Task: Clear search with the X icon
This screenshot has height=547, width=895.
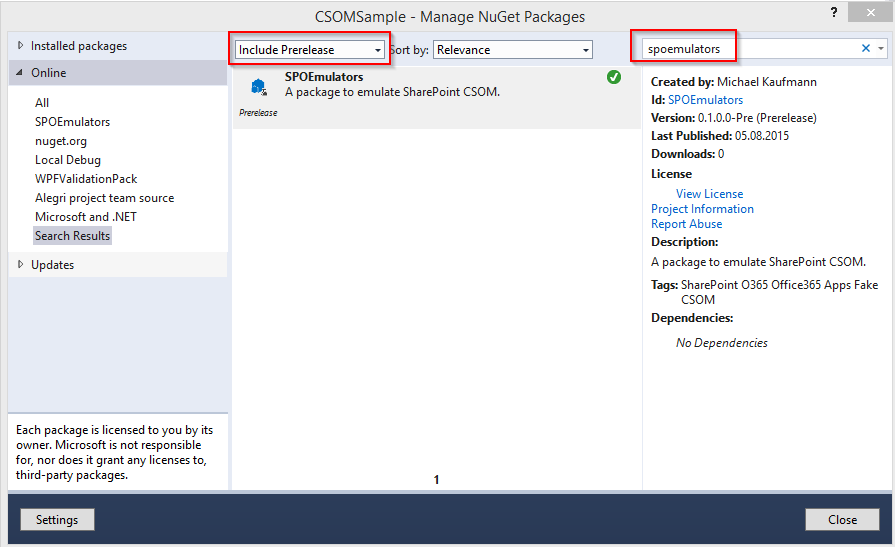Action: coord(866,49)
